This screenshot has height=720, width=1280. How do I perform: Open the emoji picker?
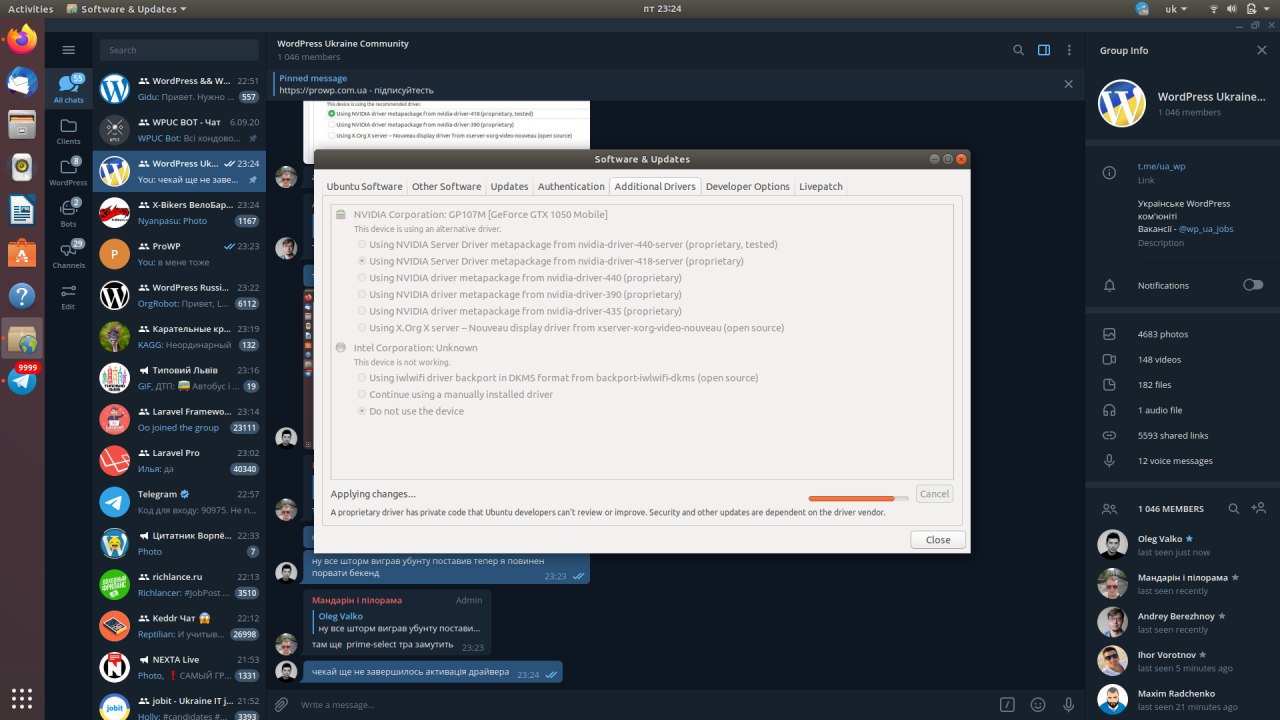coord(1038,704)
